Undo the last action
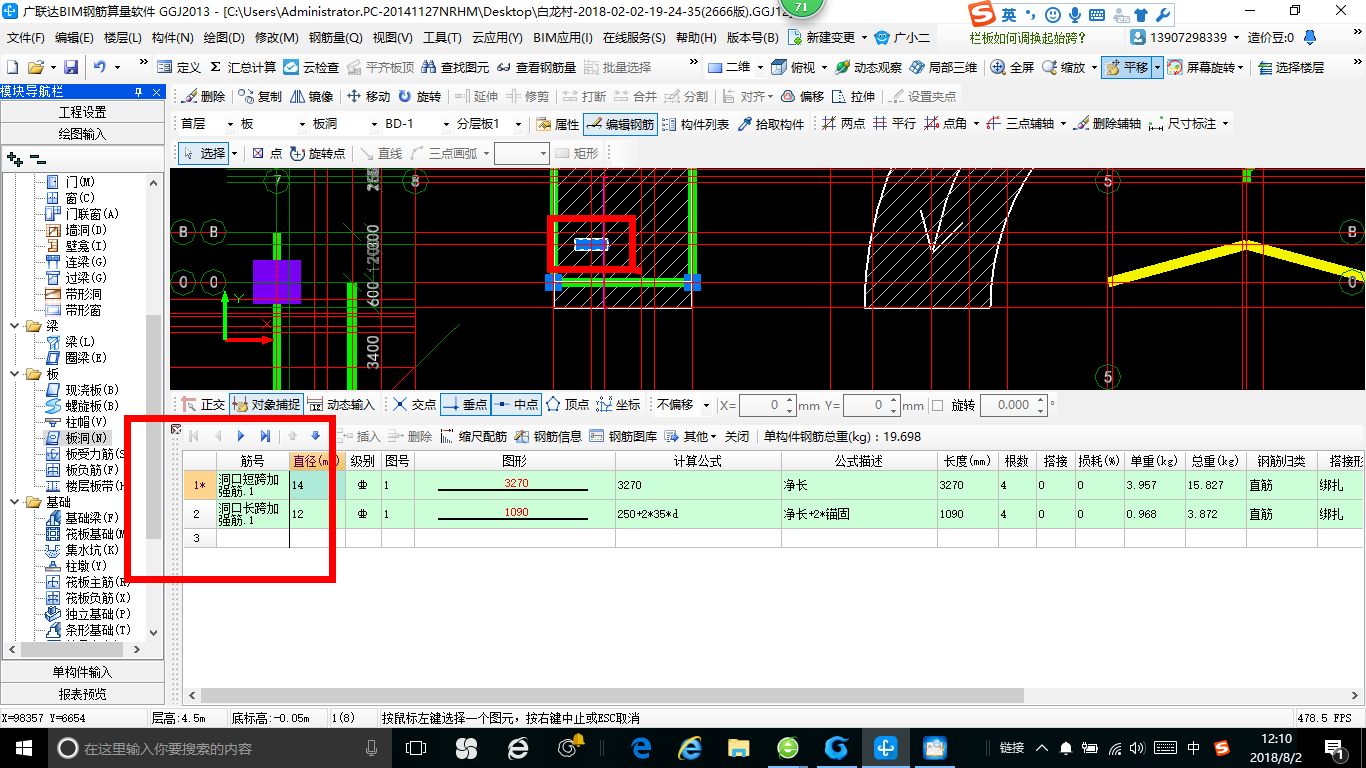 tap(100, 67)
